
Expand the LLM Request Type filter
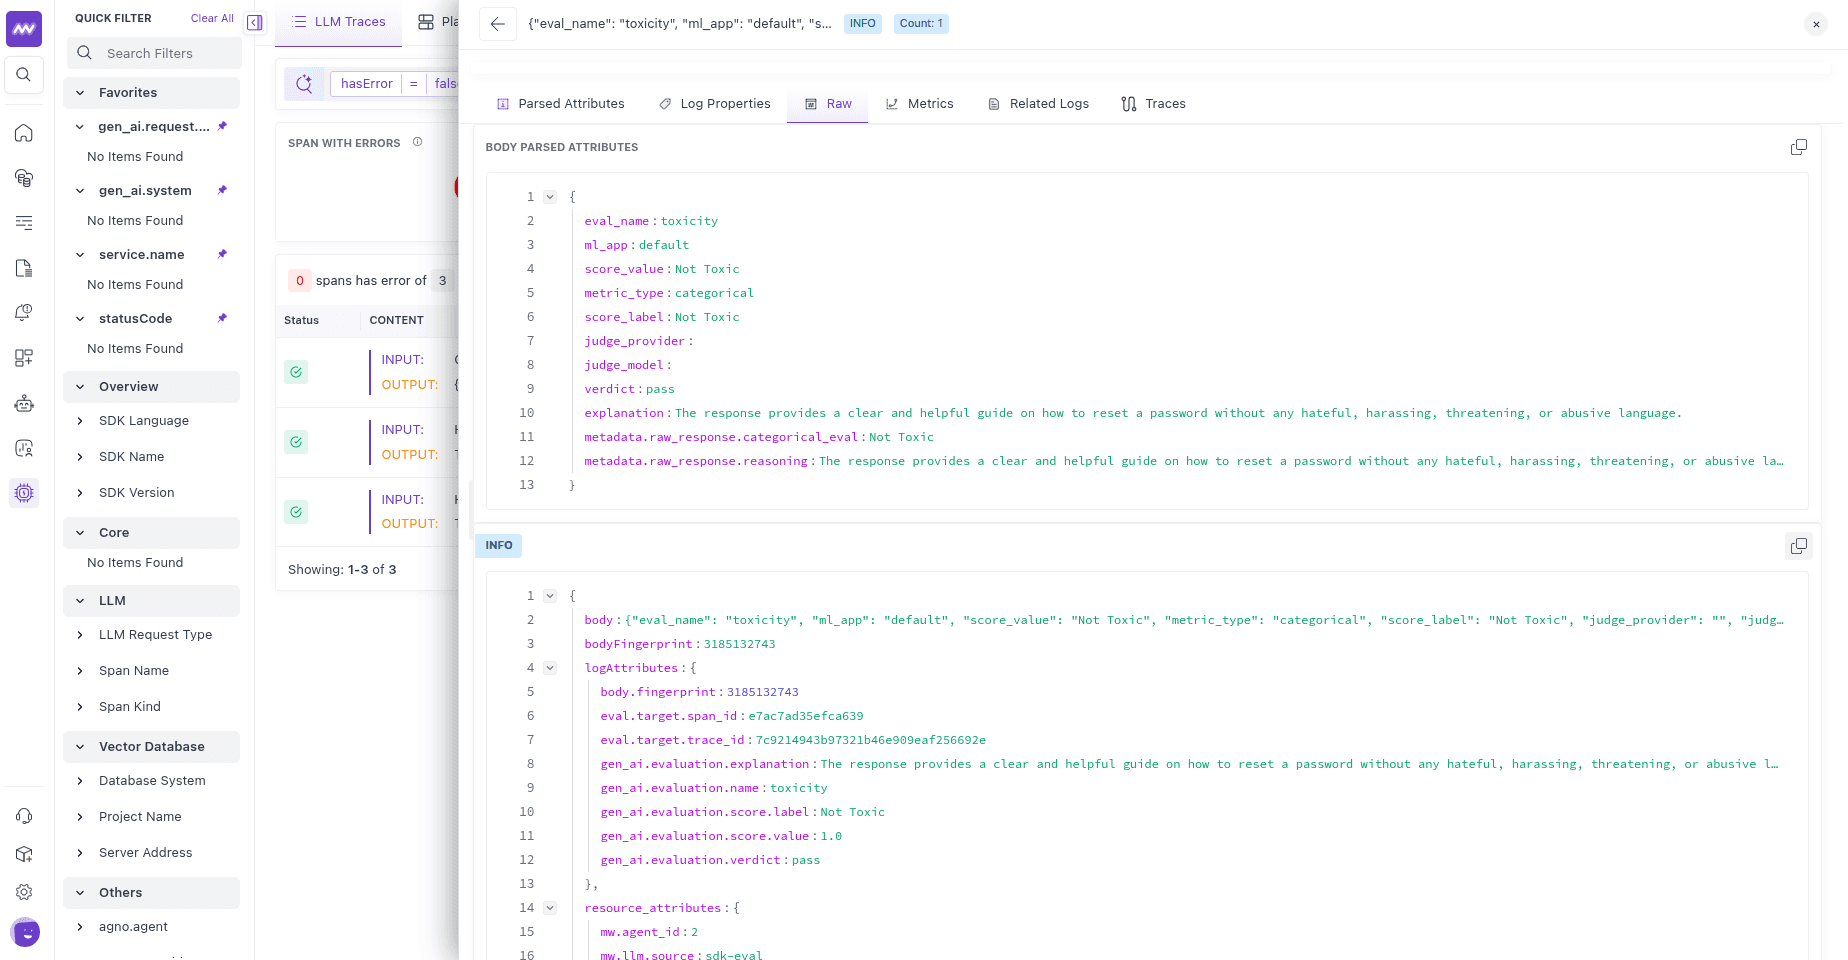coord(80,635)
